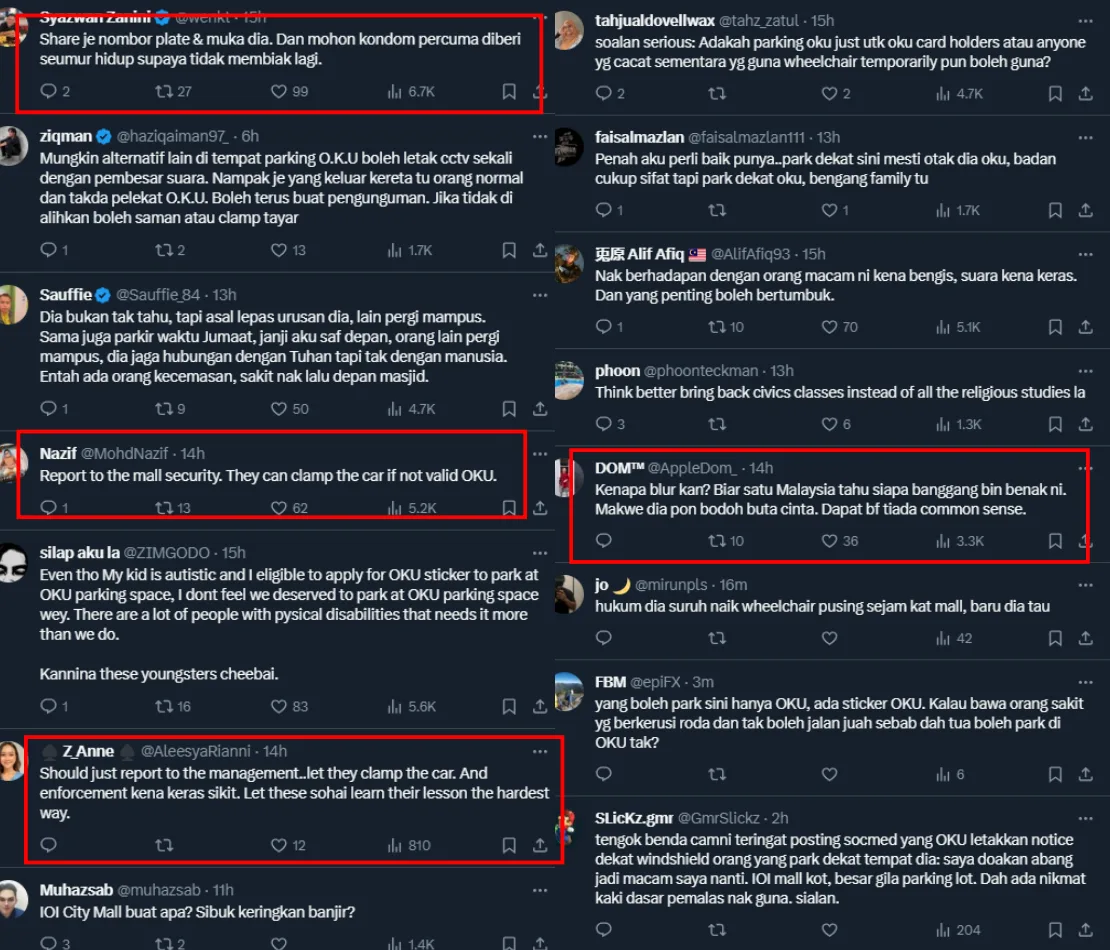1110x950 pixels.
Task: Open more options on ziqman's tweet
Action: [539, 137]
